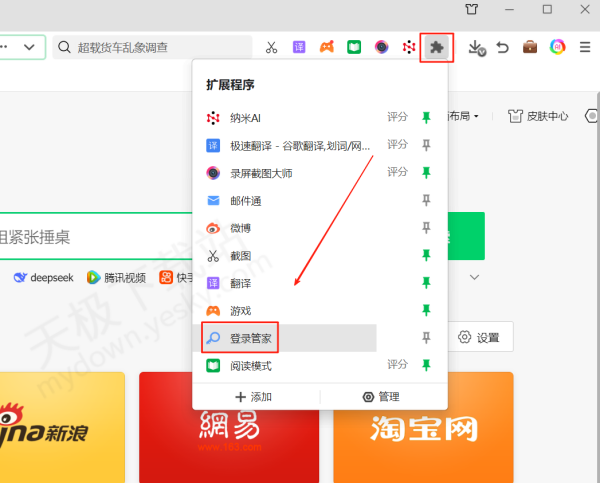Click the 添加 button to add extensions
The width and height of the screenshot is (600, 483).
[x=254, y=396]
